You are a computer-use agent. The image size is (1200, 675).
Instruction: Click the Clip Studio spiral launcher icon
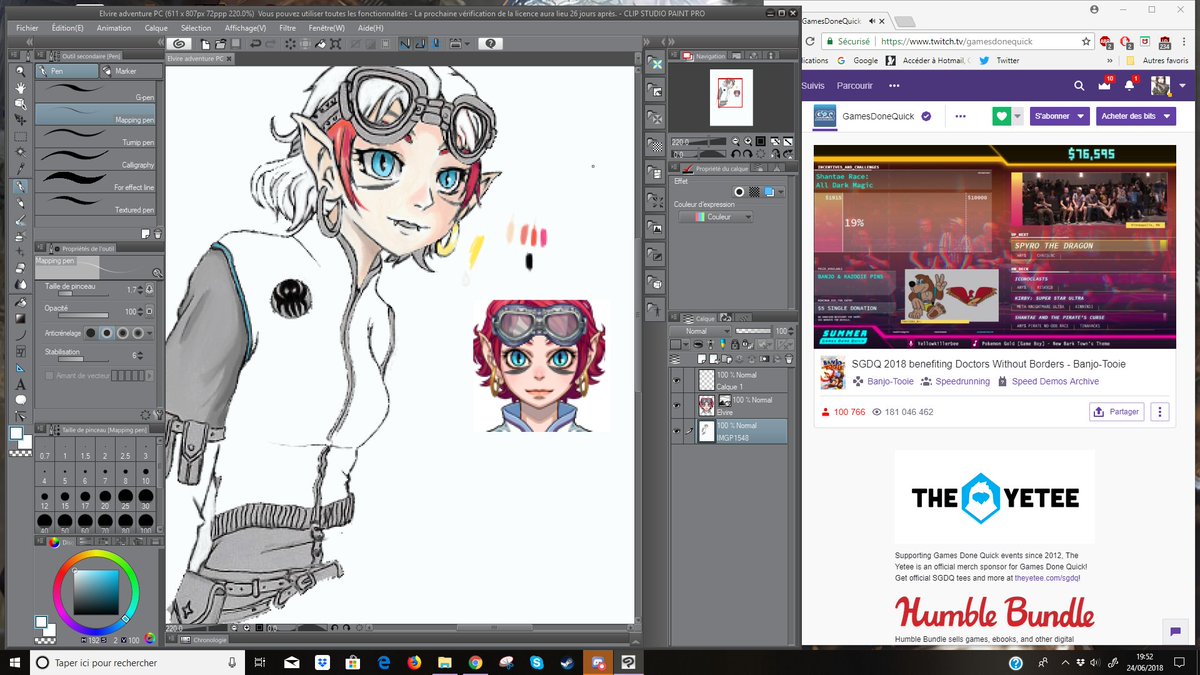(x=180, y=43)
